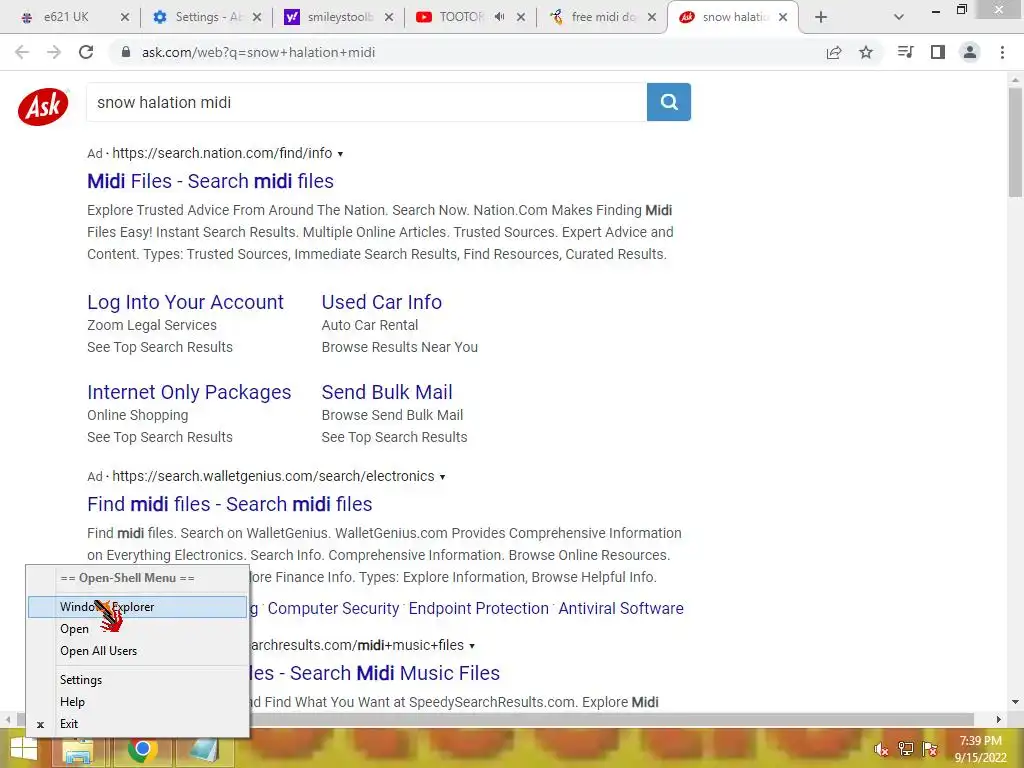This screenshot has height=768, width=1024.
Task: Click the lock icon in address bar
Action: coord(126,52)
